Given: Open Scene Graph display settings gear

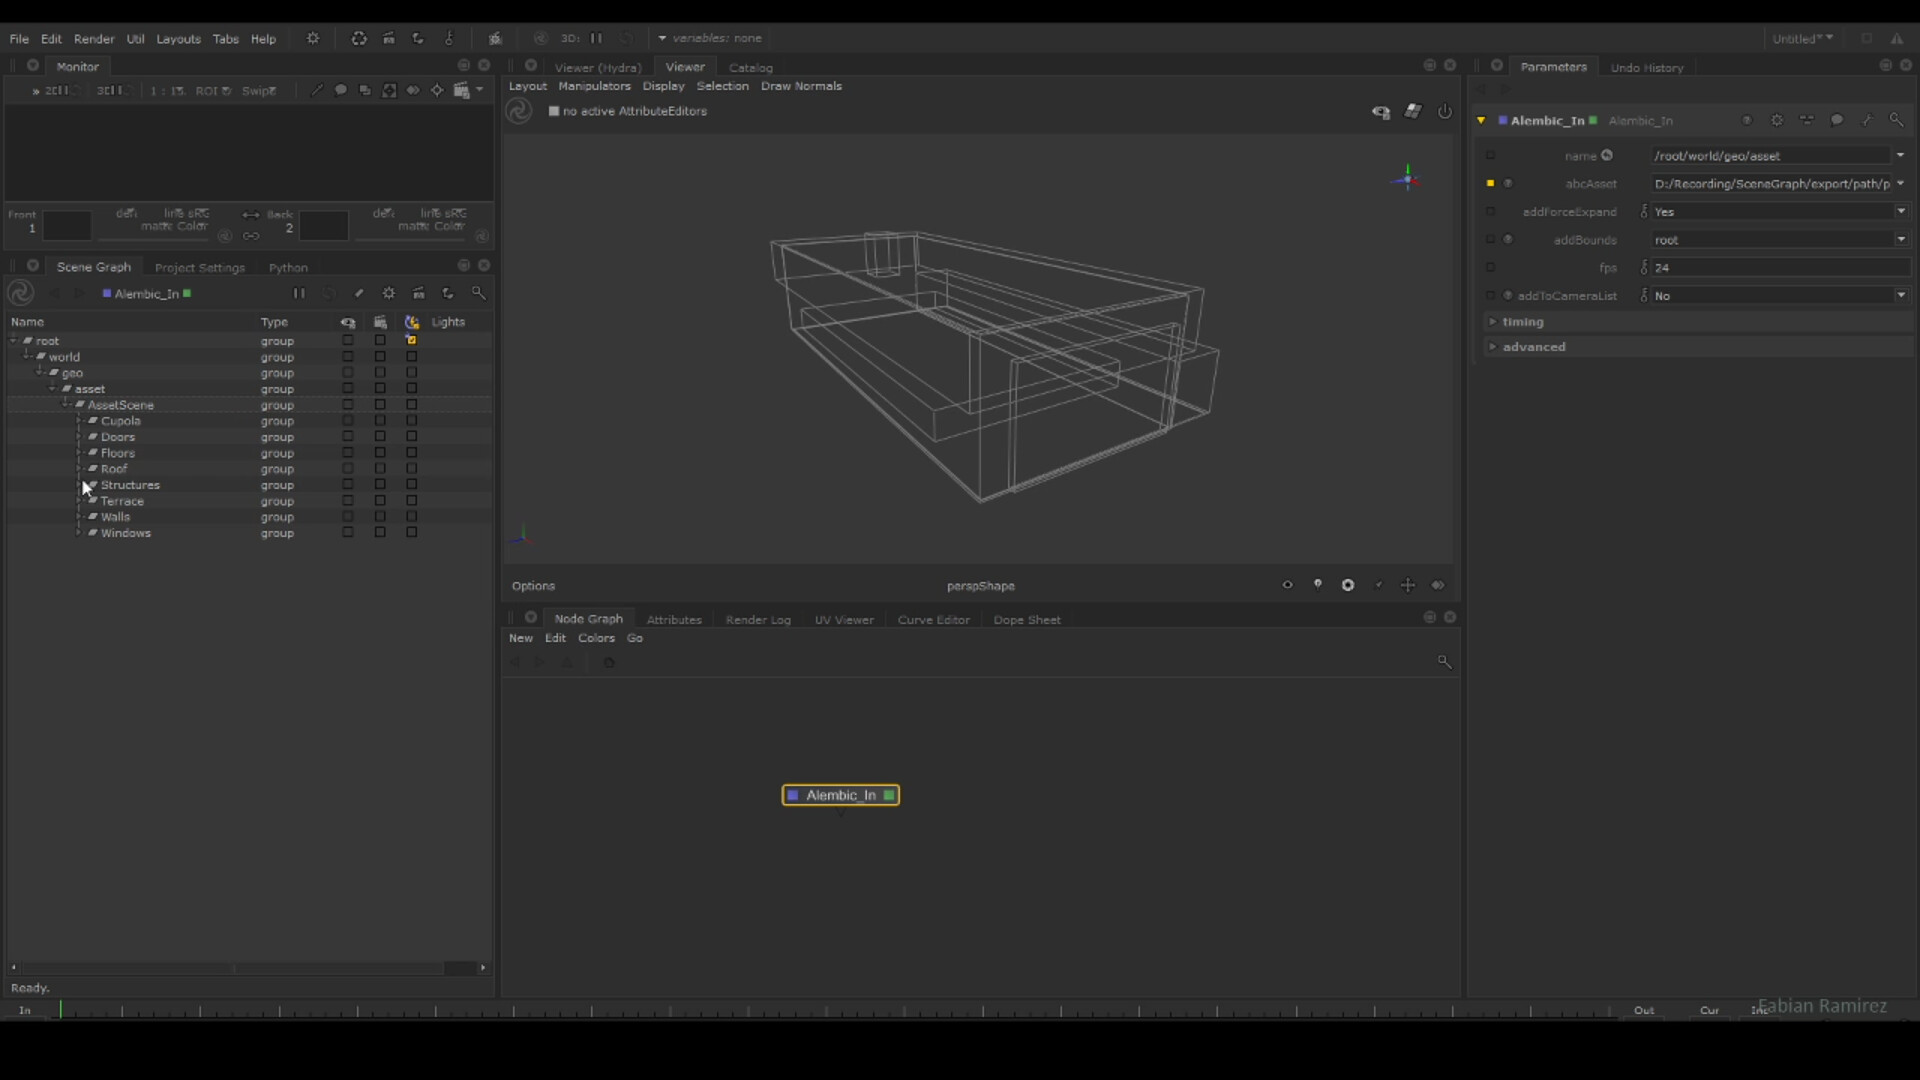Looking at the screenshot, I should click(x=388, y=292).
